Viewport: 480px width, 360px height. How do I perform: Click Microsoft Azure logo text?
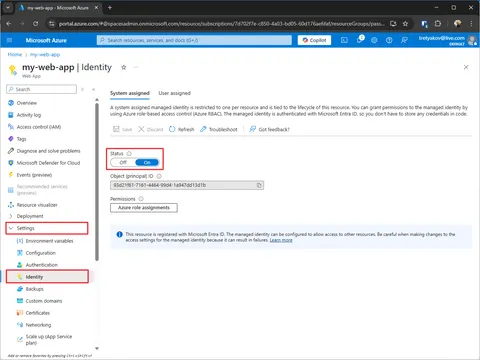click(x=46, y=40)
